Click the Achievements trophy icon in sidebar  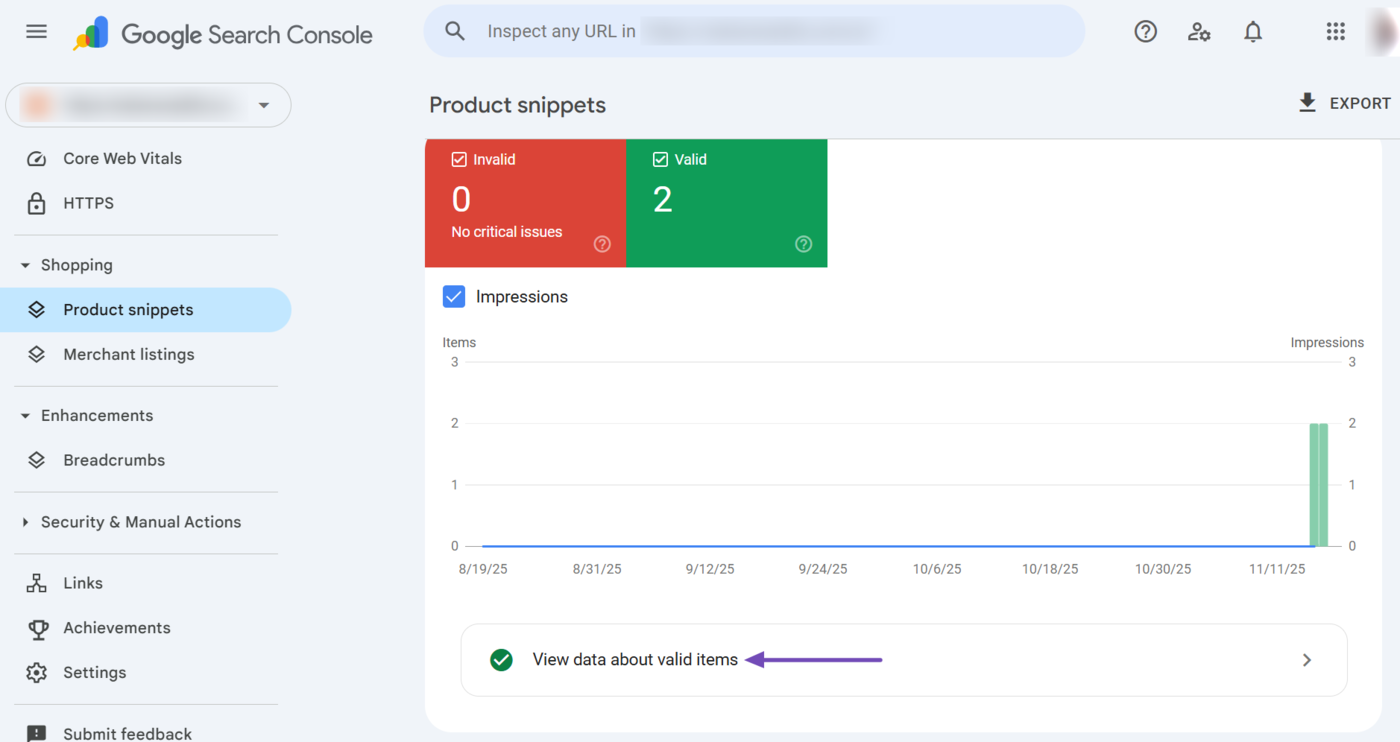(37, 627)
